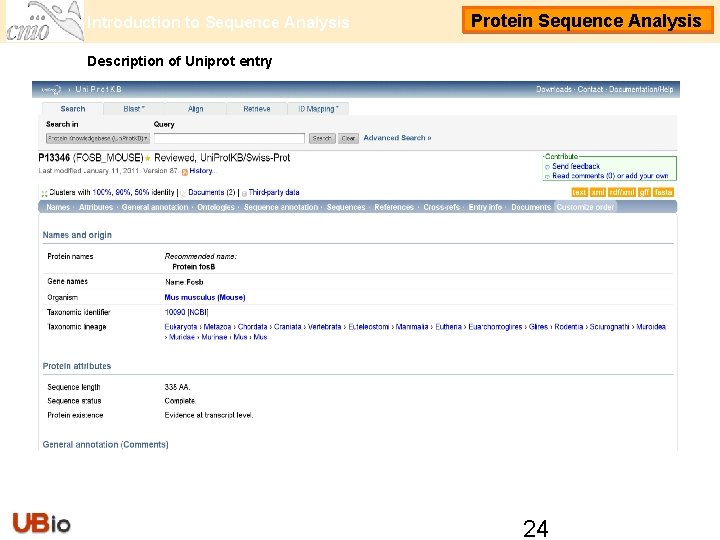The width and height of the screenshot is (720, 540).
Task: Jump to Entry info section
Action: tap(485, 207)
